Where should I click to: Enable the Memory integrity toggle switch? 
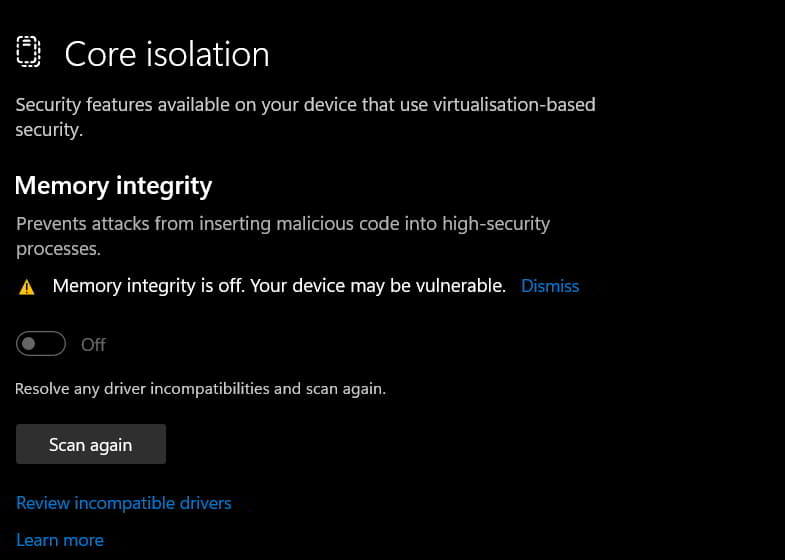[41, 344]
